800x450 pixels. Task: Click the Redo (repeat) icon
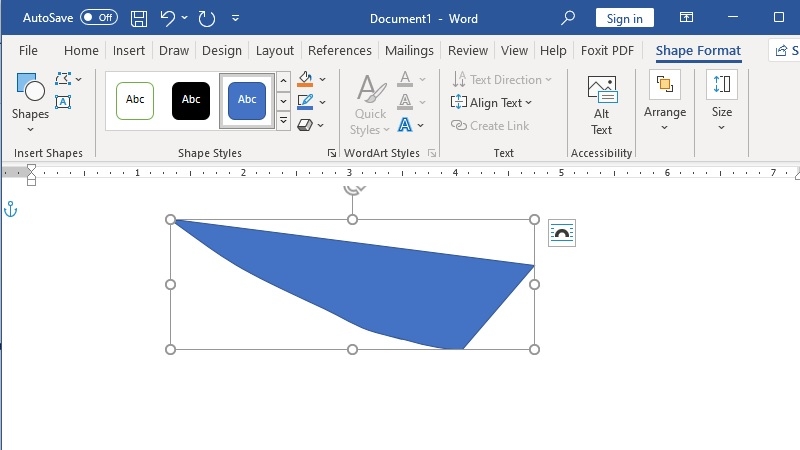(x=207, y=19)
